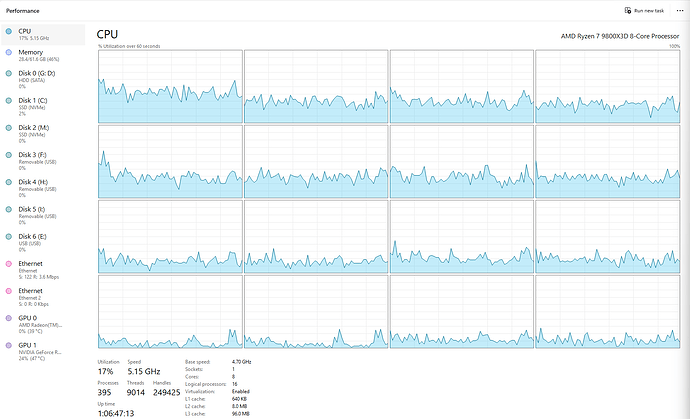Select Disk 5 (I:) removable entry
The height and width of the screenshot is (419, 690).
pyautogui.click(x=43, y=216)
